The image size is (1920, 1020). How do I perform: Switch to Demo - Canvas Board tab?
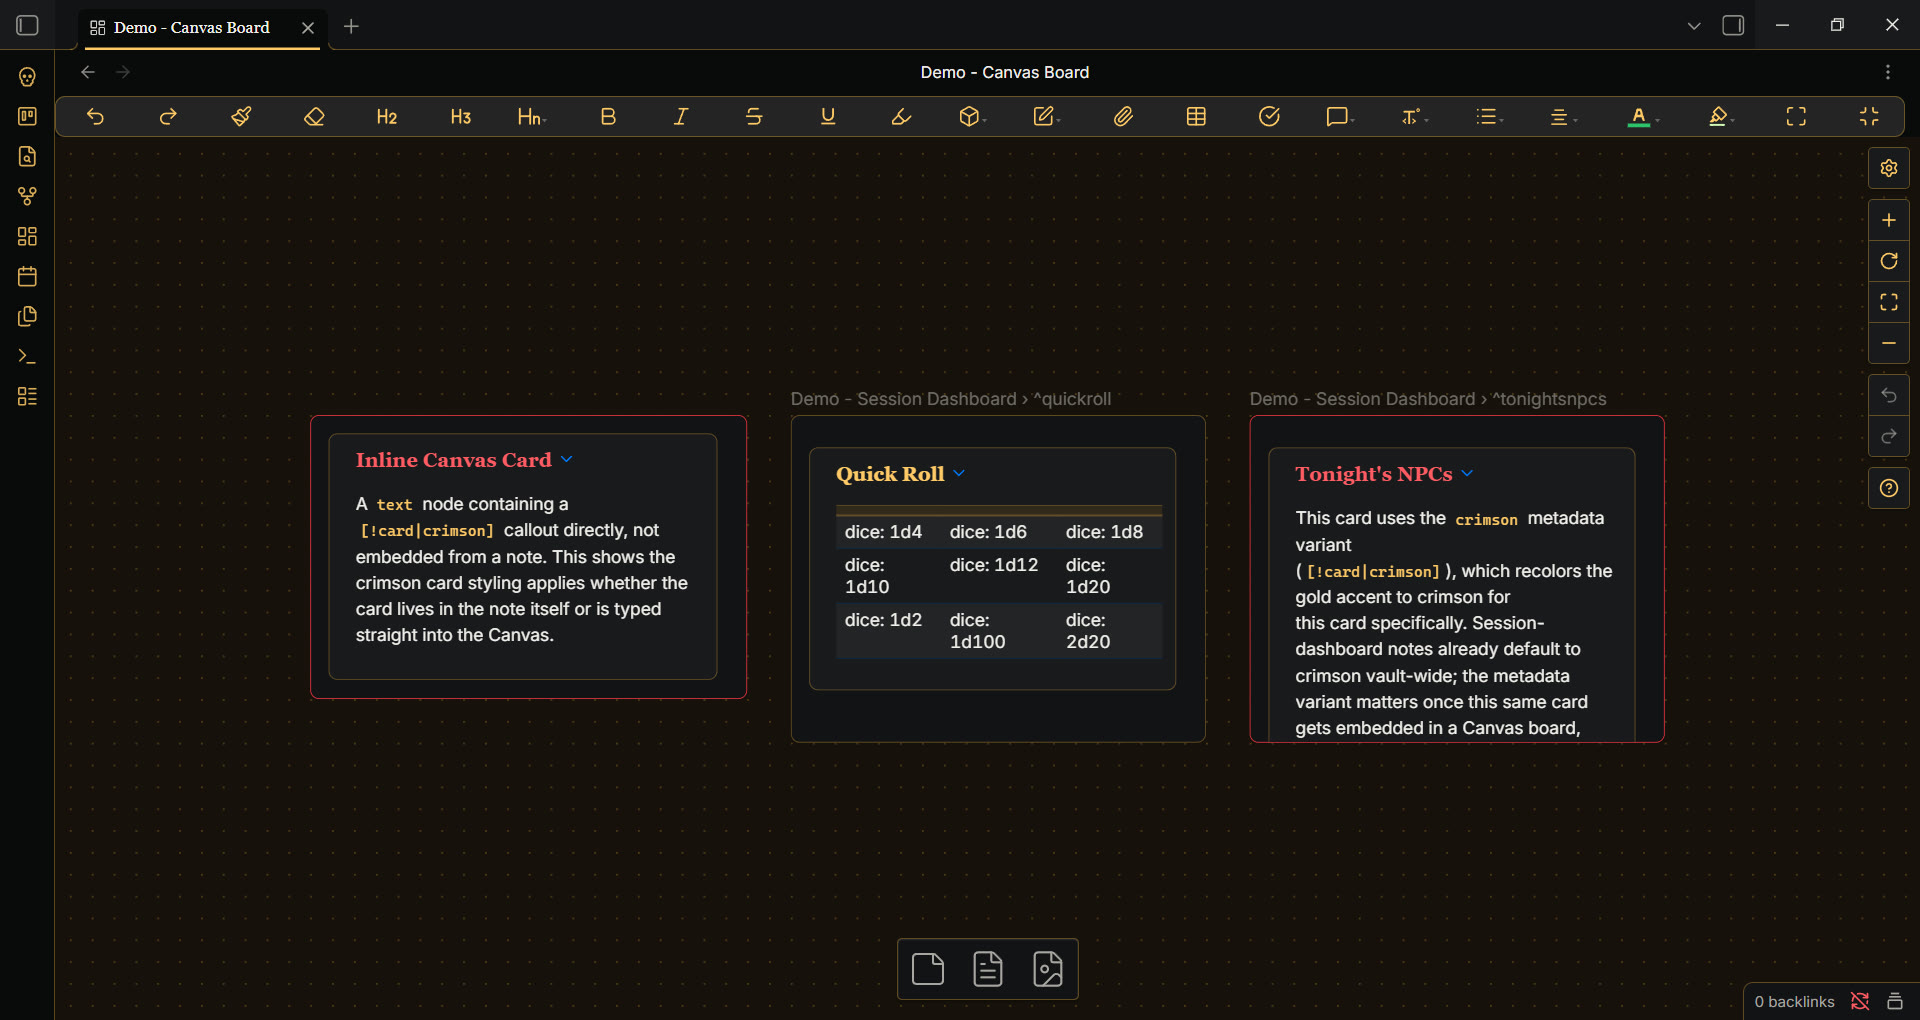coord(191,27)
